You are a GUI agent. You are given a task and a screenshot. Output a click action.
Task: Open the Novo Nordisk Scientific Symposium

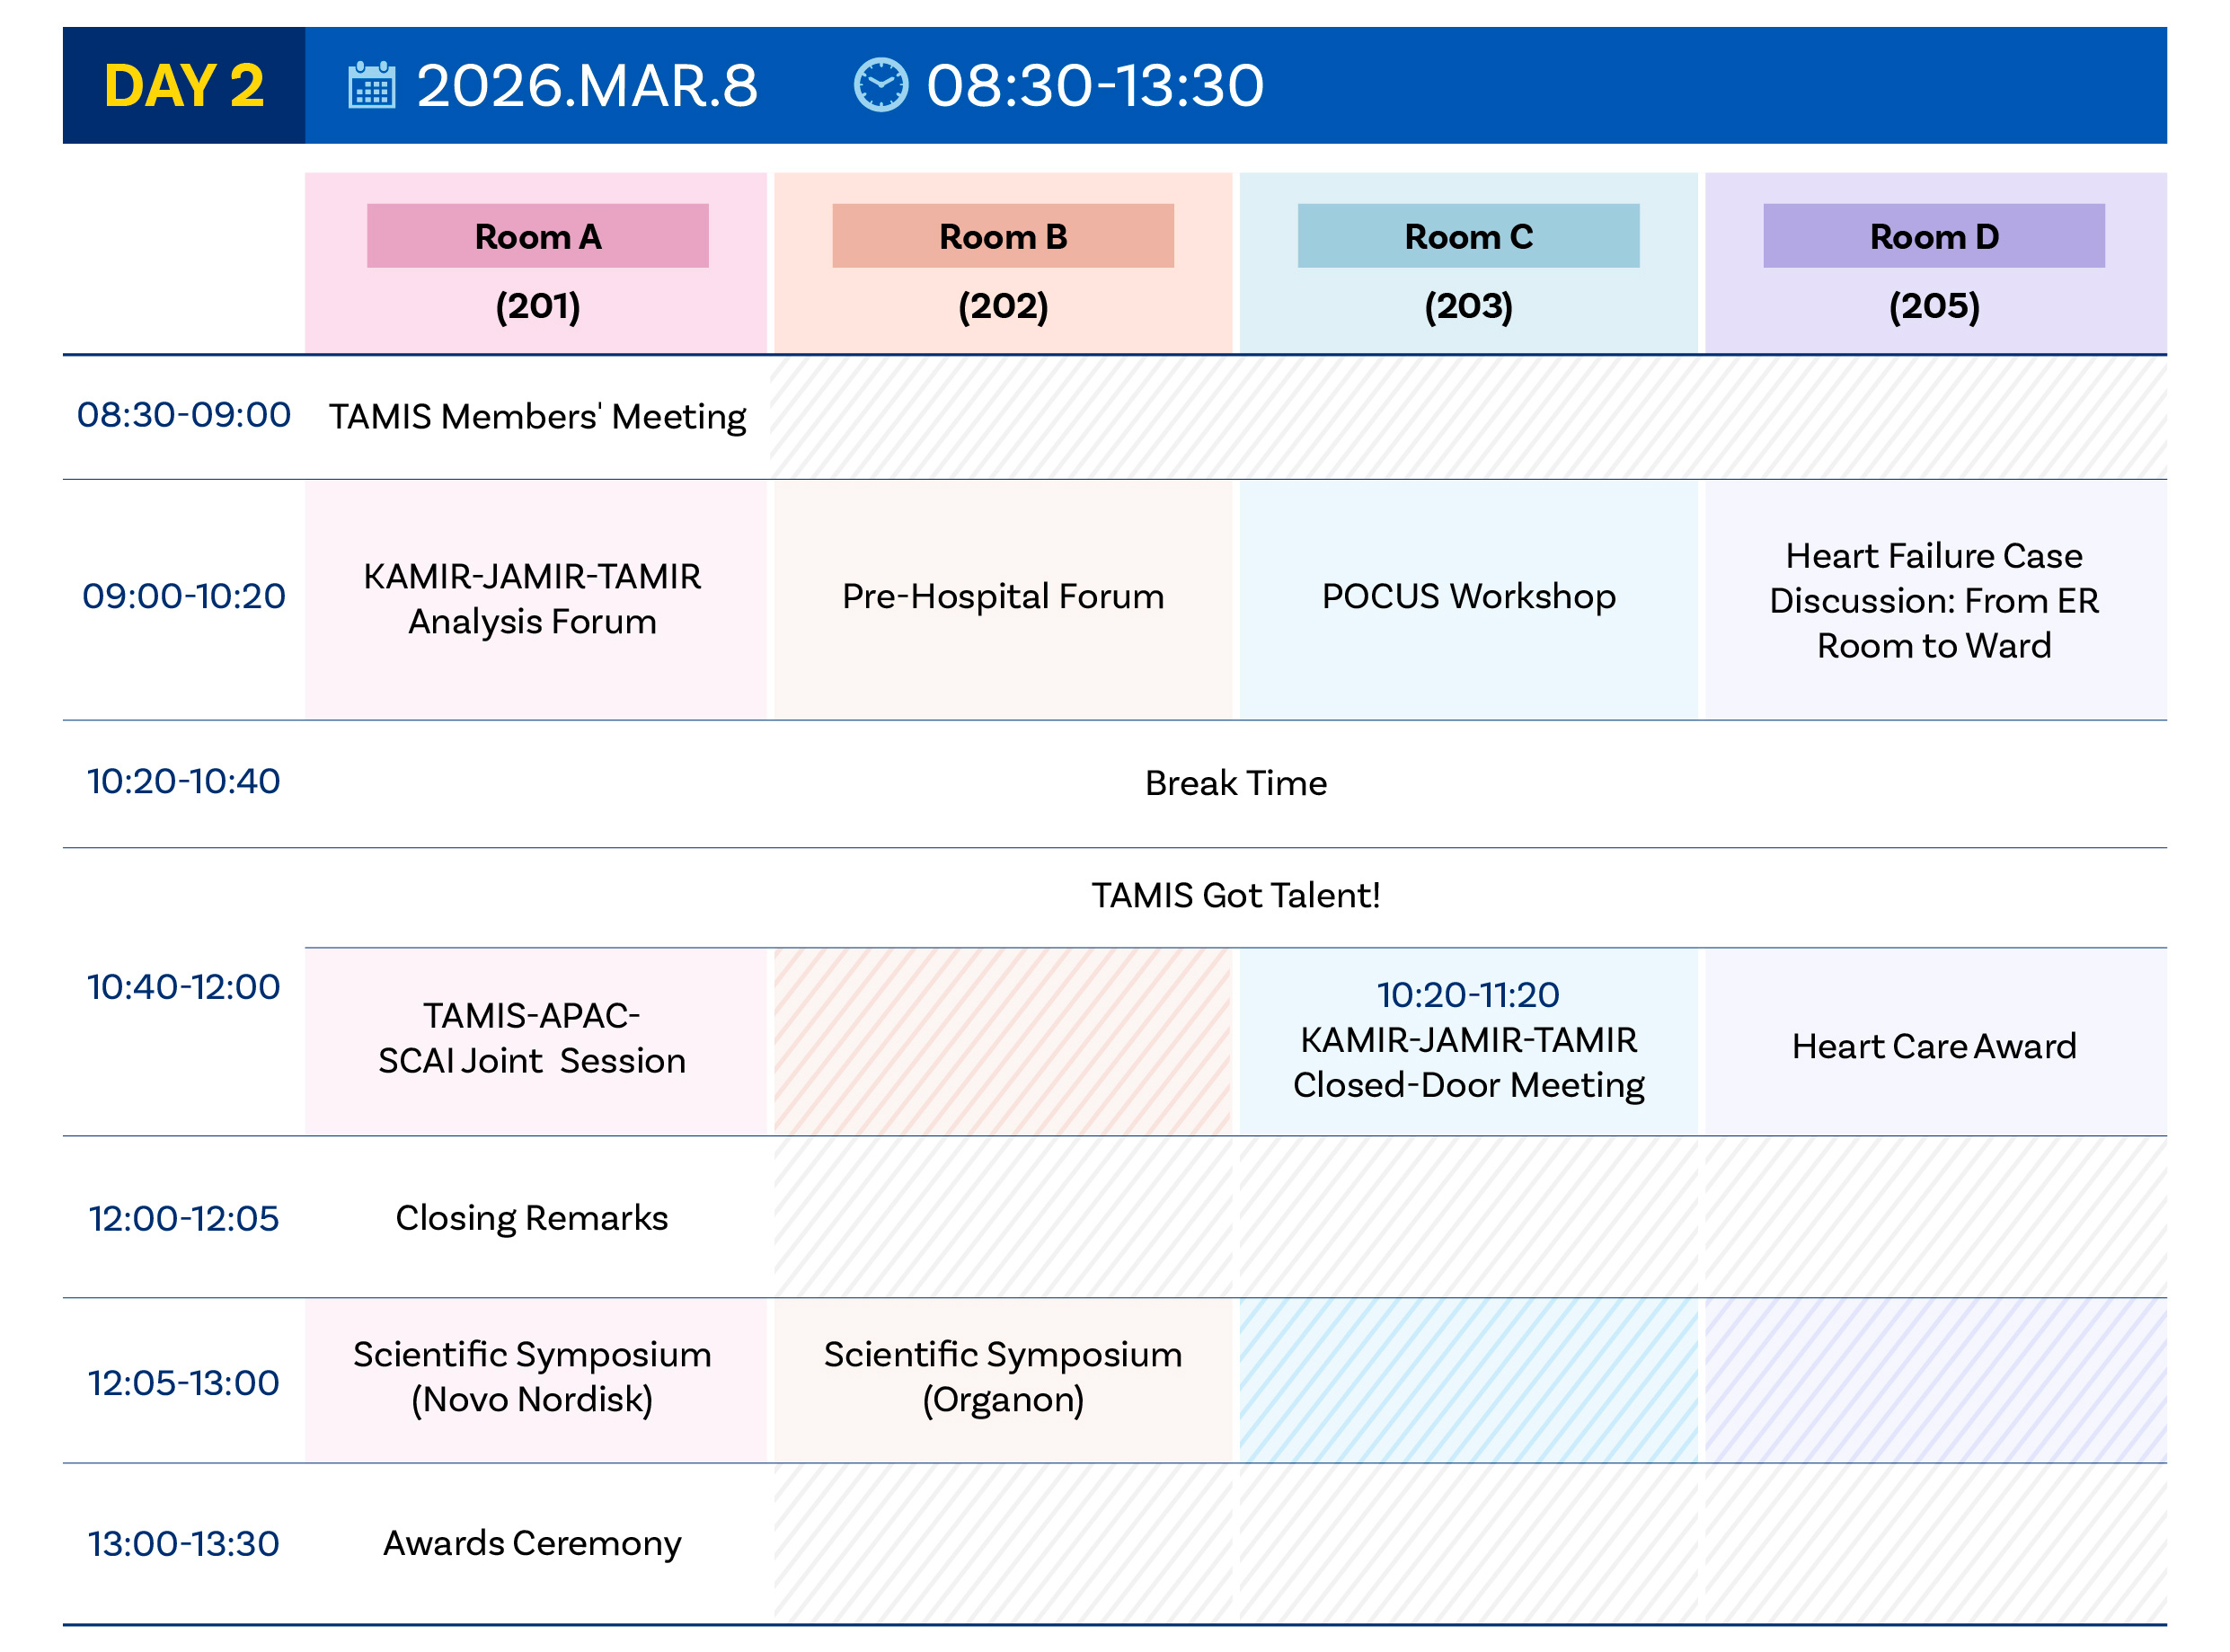[532, 1376]
